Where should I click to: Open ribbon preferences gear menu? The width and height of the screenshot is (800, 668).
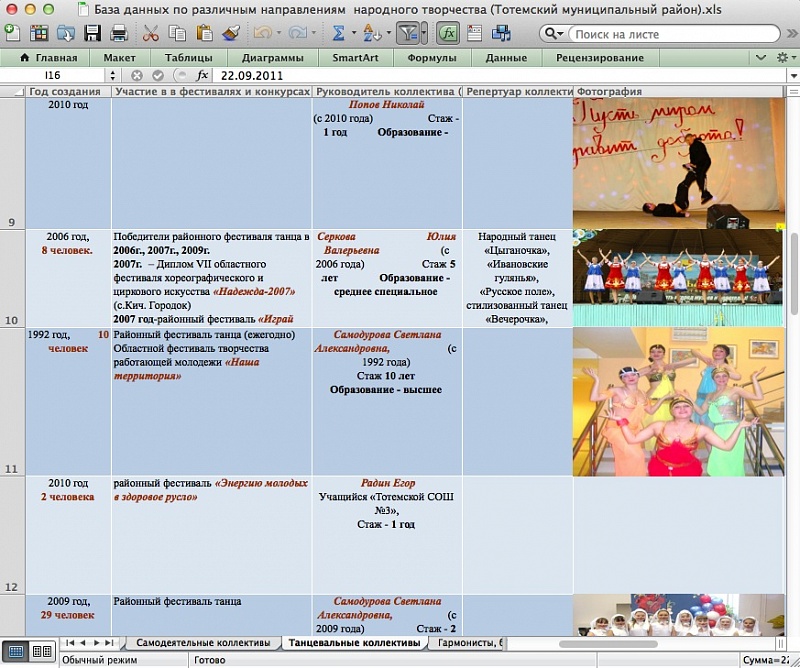[785, 58]
